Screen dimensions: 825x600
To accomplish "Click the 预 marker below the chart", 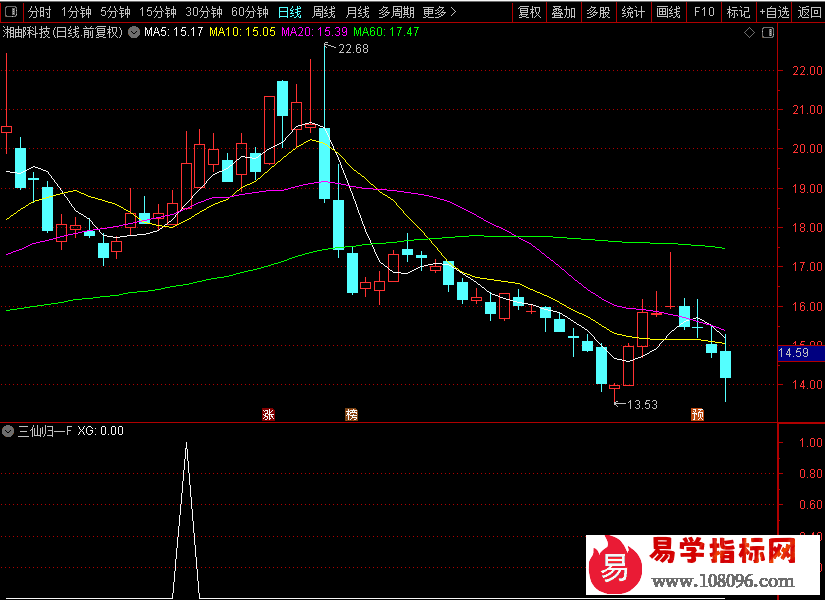I will [698, 415].
